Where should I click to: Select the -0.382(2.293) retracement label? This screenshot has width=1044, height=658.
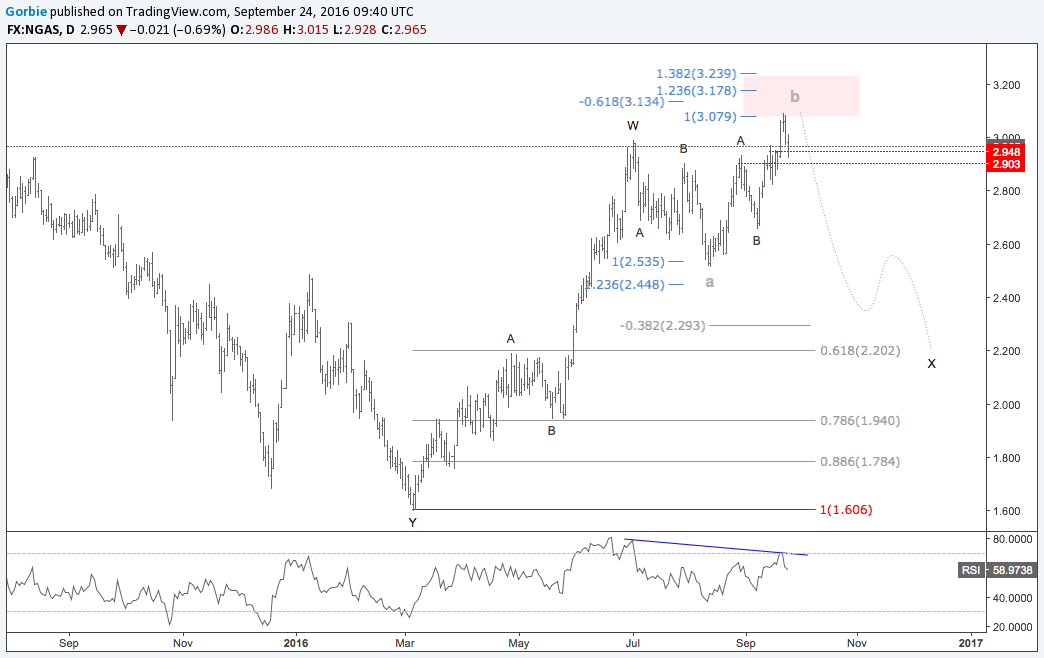click(x=662, y=326)
